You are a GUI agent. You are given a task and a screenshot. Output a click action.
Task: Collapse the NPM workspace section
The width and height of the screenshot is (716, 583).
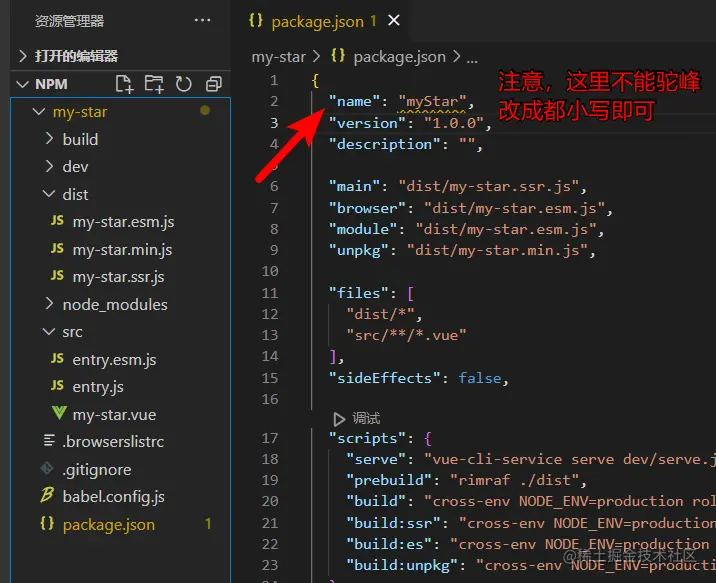point(22,84)
